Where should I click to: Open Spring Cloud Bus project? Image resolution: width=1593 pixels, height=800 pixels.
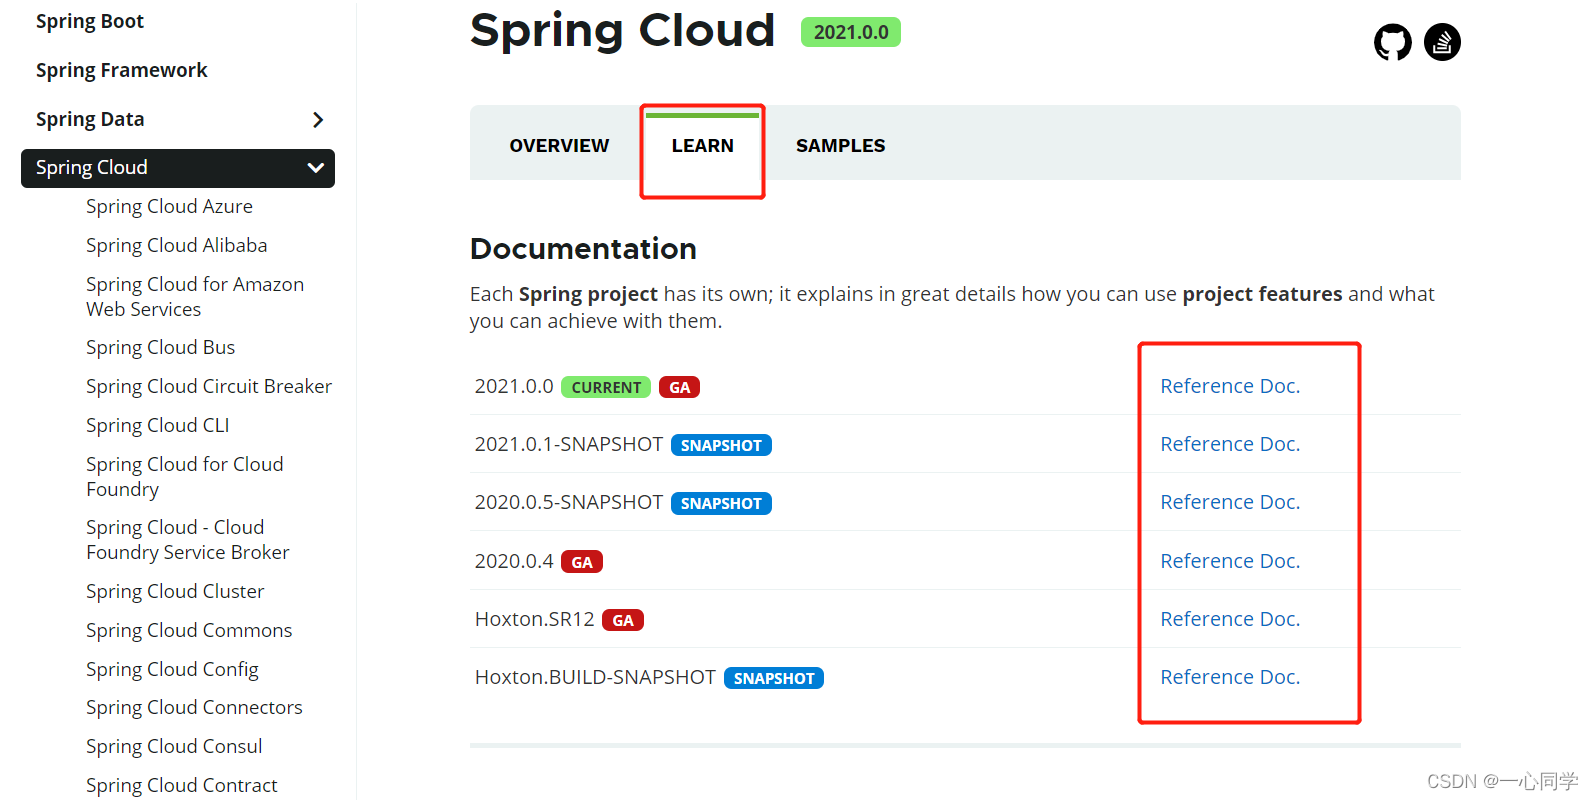[160, 347]
